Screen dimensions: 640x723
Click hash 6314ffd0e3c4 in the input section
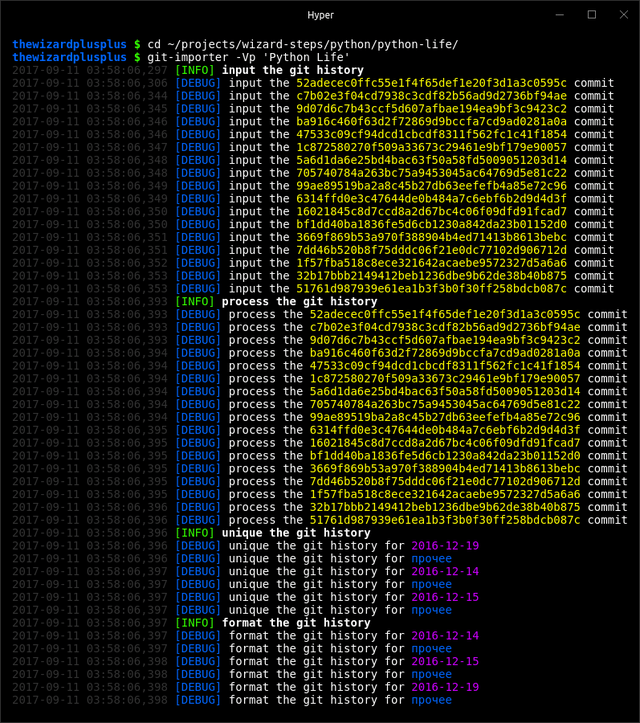(x=431, y=199)
